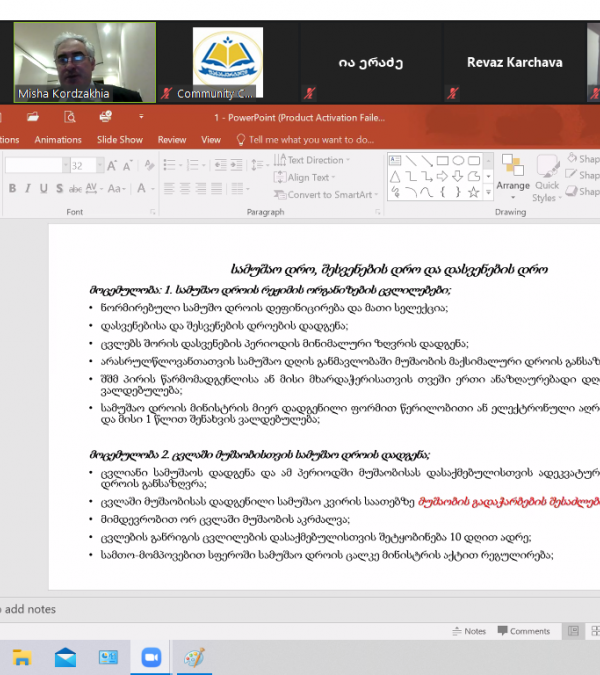
Task: Open the font name dropdown
Action: click(x=66, y=165)
